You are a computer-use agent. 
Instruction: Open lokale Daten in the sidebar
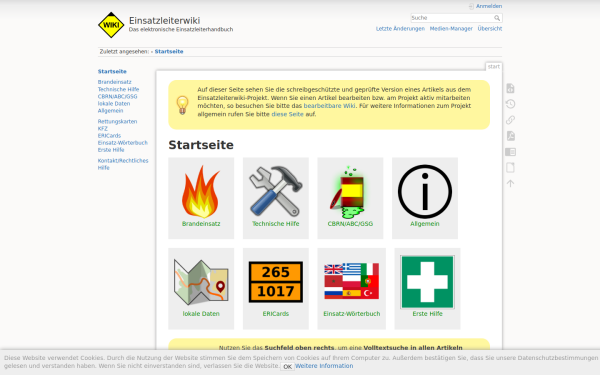(114, 104)
